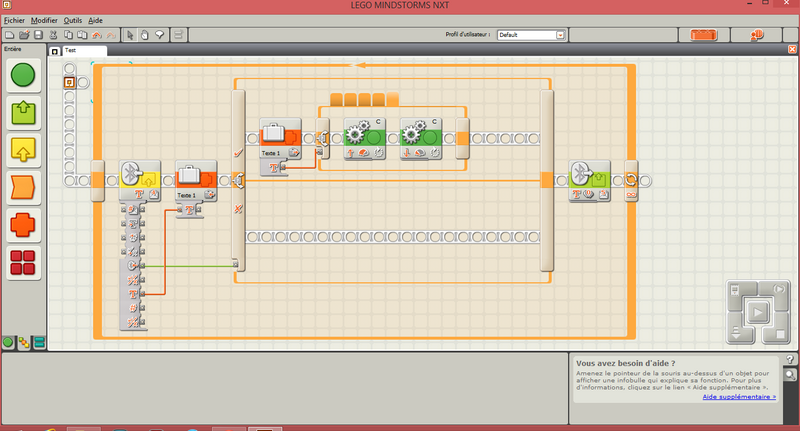Viewport: 800px width, 431px height.
Task: Choose the checkmark true case of the switch
Action: pos(238,153)
